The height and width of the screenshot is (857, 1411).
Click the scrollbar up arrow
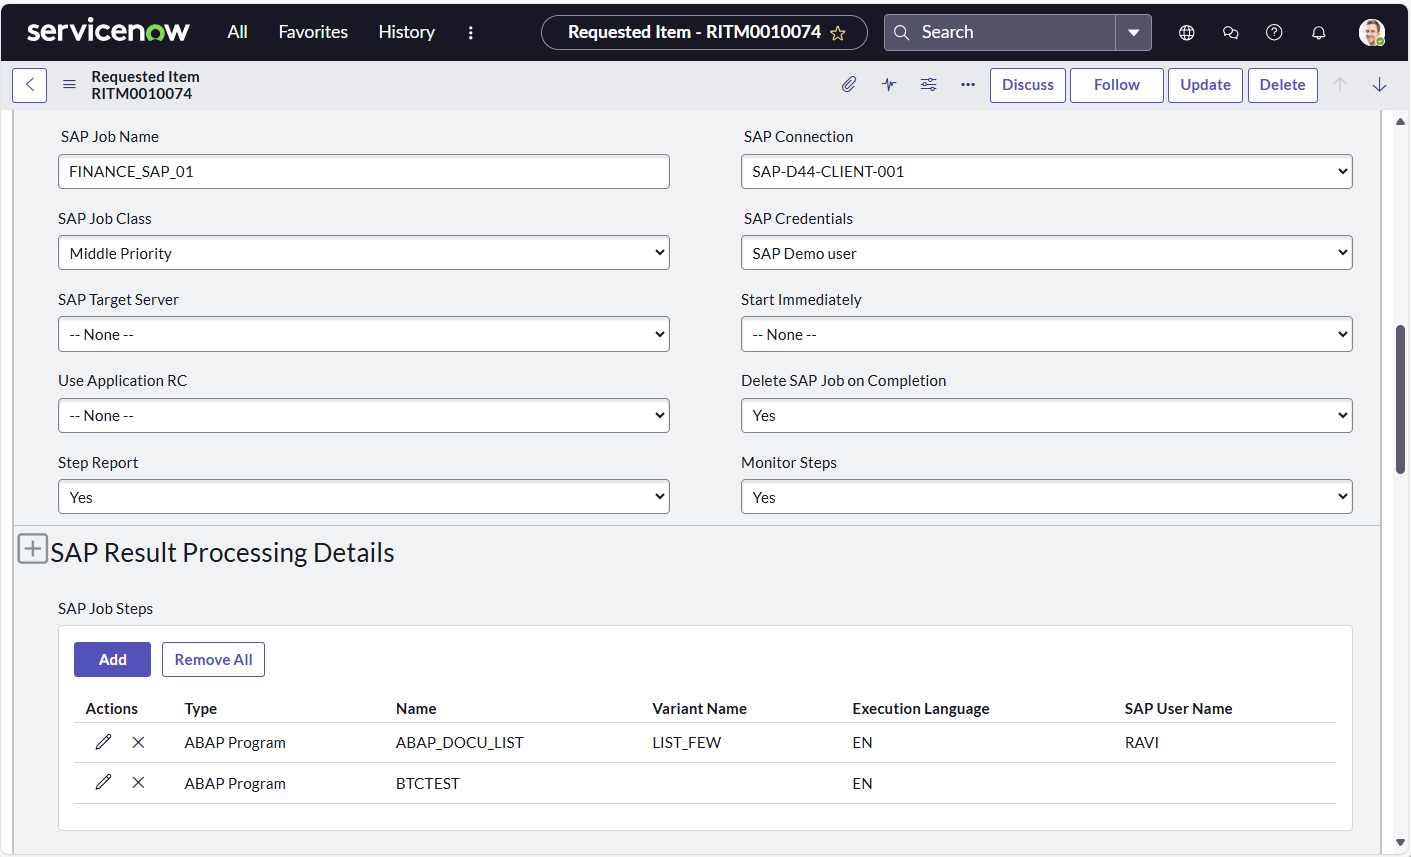[x=1401, y=121]
